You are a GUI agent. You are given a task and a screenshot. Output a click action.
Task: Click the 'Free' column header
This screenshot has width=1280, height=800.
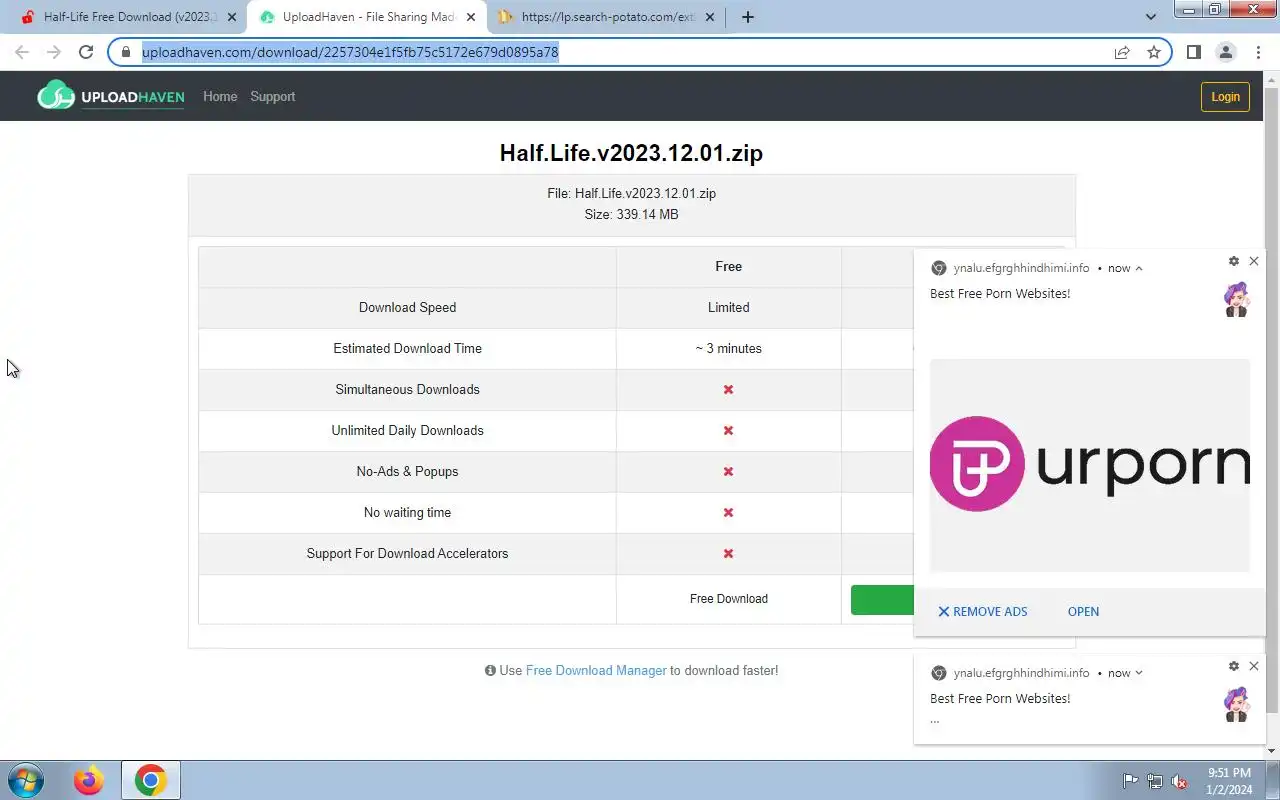(x=728, y=266)
